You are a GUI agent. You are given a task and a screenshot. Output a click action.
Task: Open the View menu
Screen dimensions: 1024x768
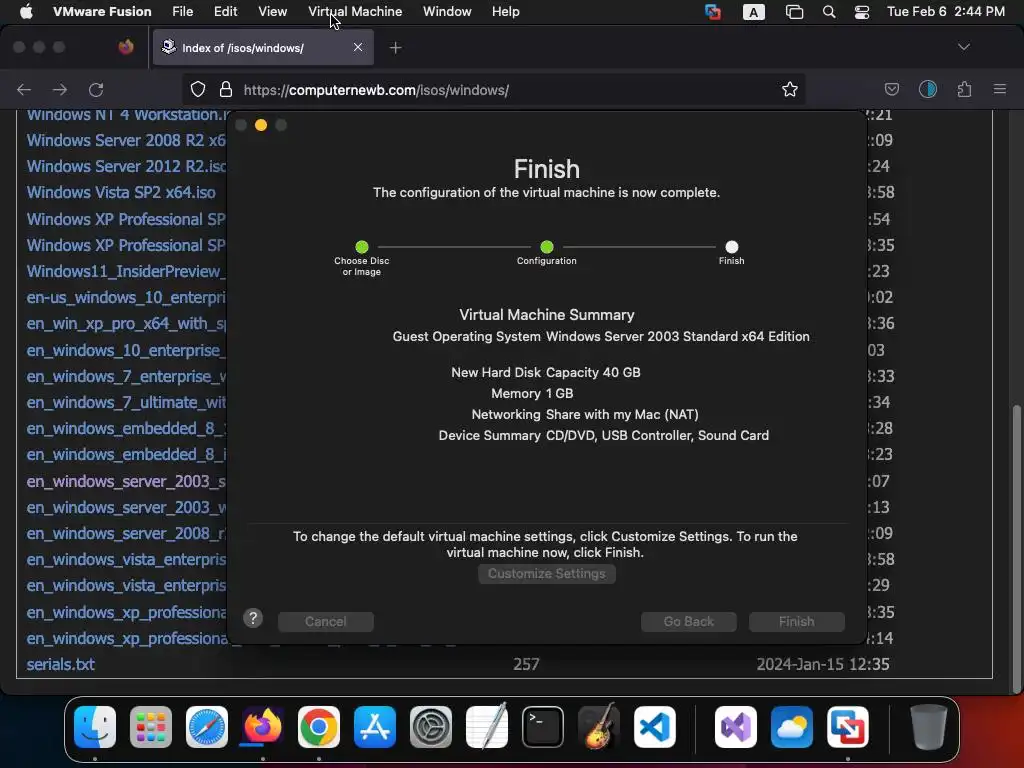click(x=272, y=12)
